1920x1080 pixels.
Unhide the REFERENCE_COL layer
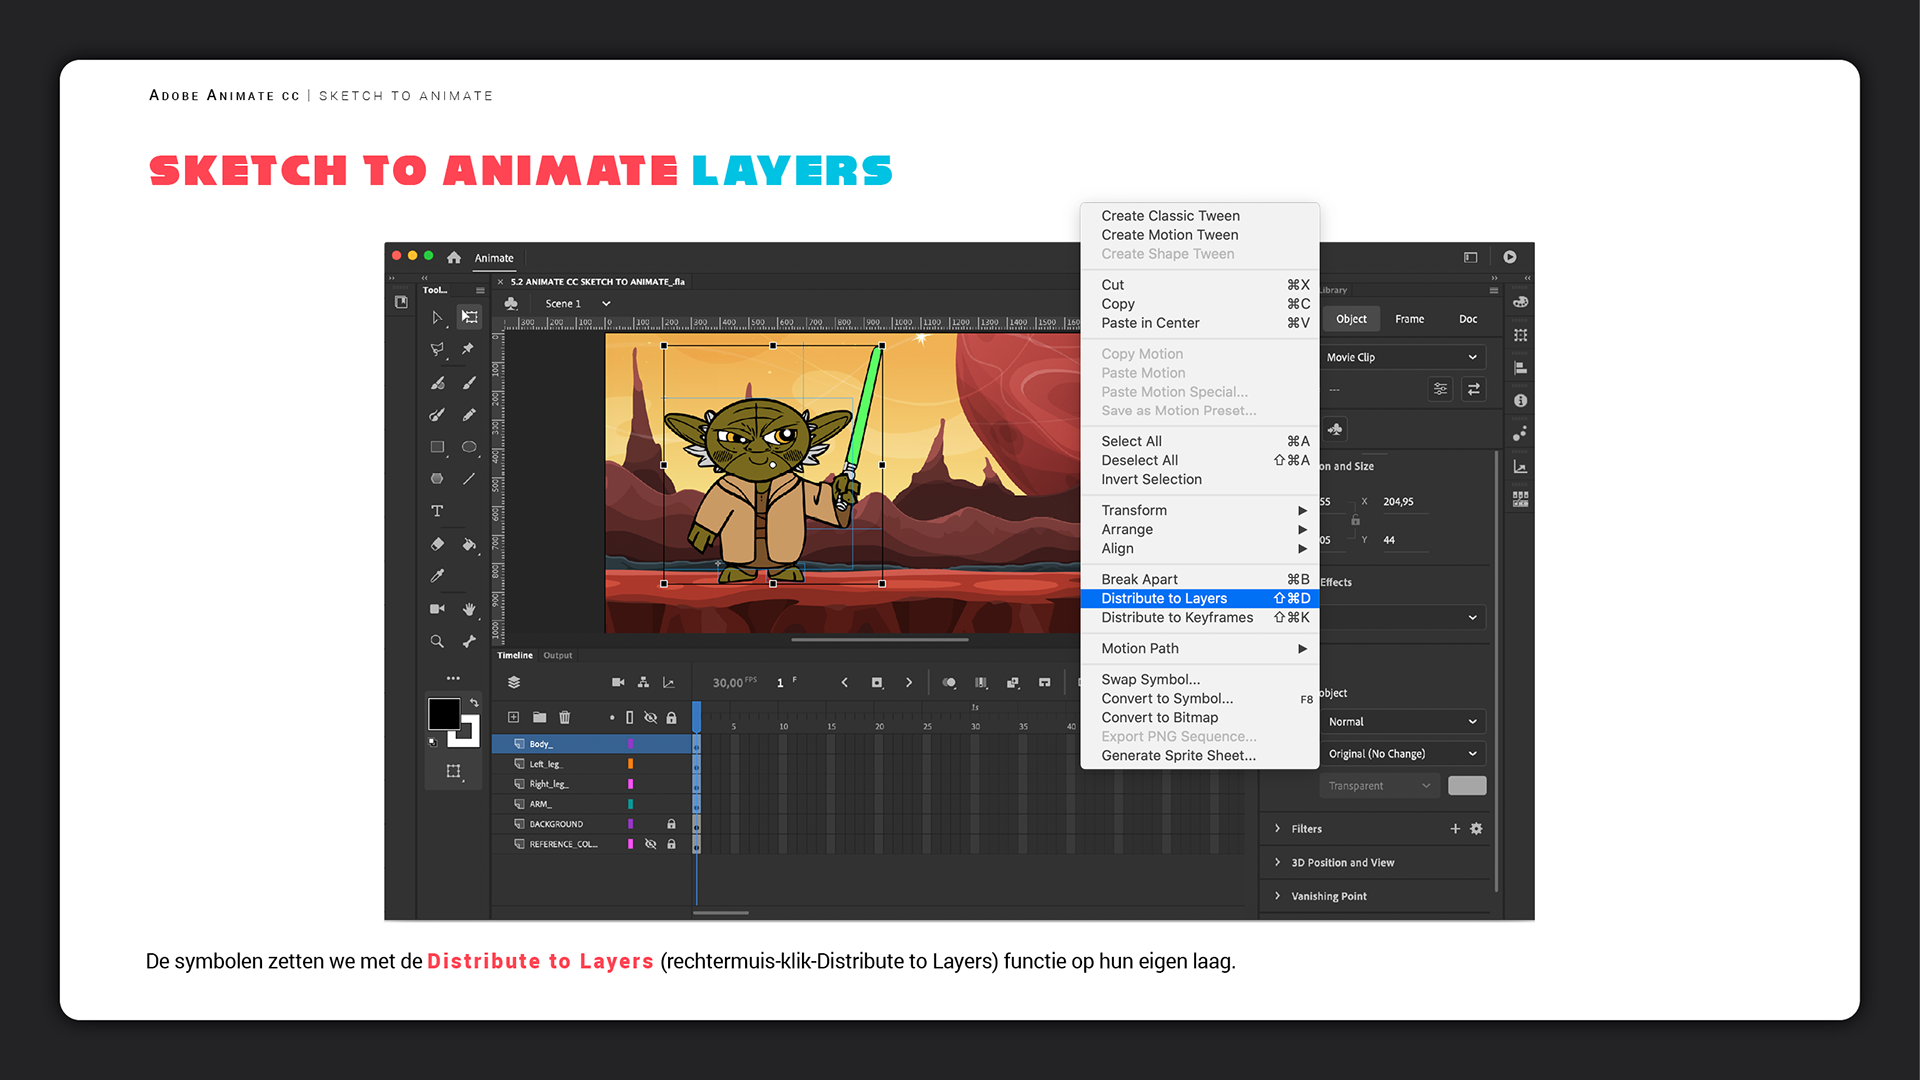point(650,844)
